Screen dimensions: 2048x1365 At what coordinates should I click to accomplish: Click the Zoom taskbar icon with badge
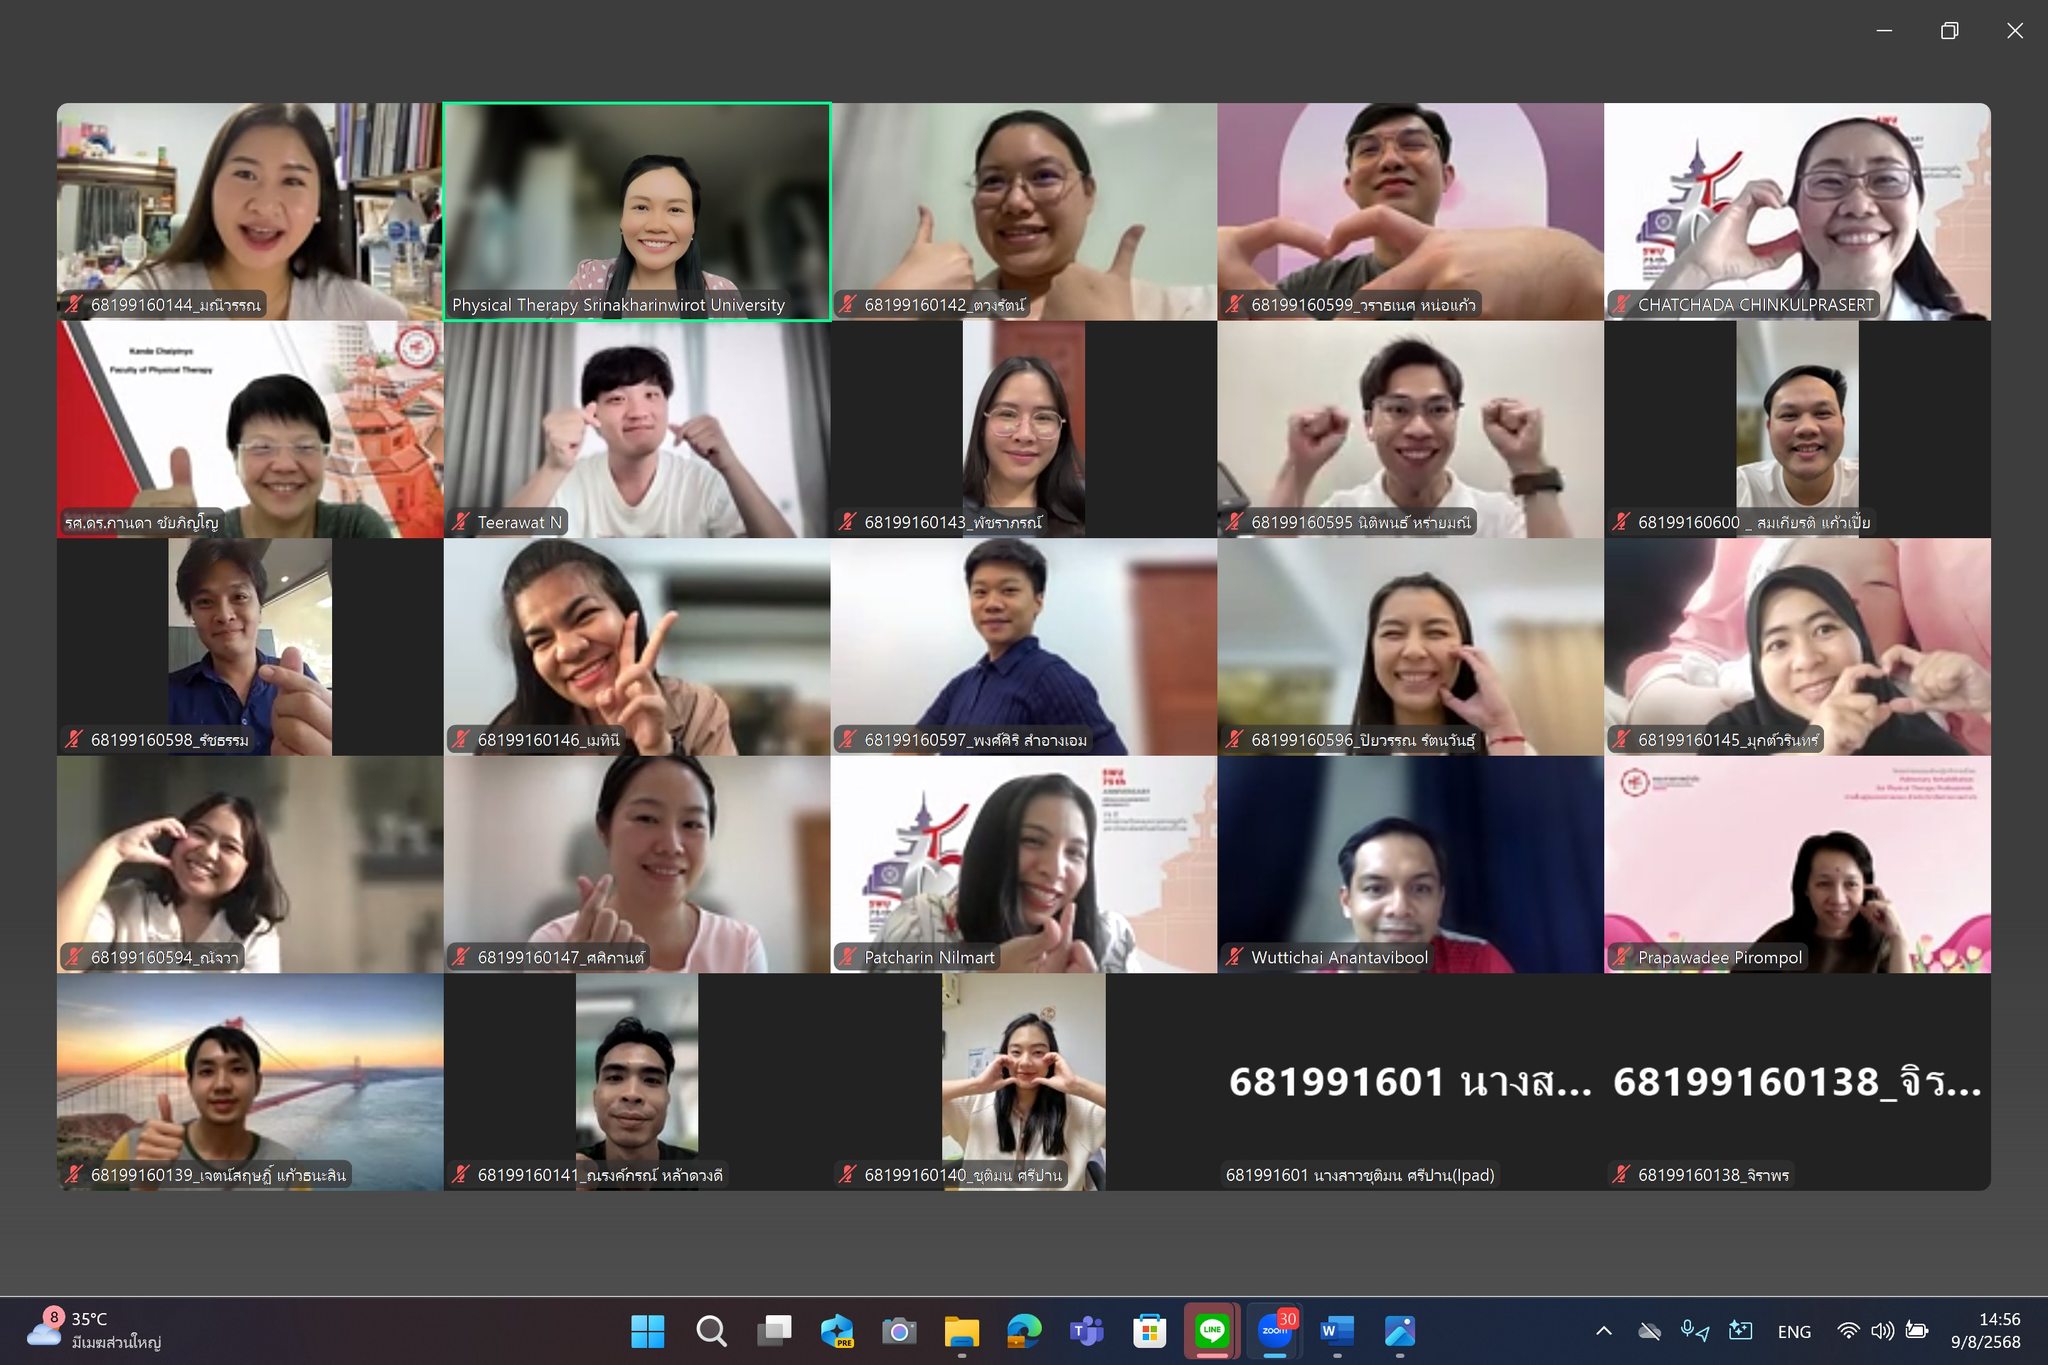point(1275,1331)
